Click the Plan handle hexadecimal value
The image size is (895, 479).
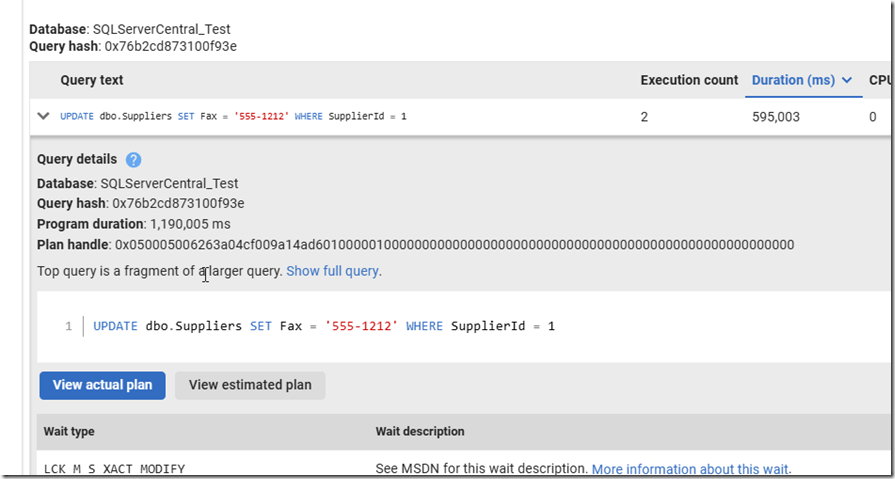coord(454,245)
